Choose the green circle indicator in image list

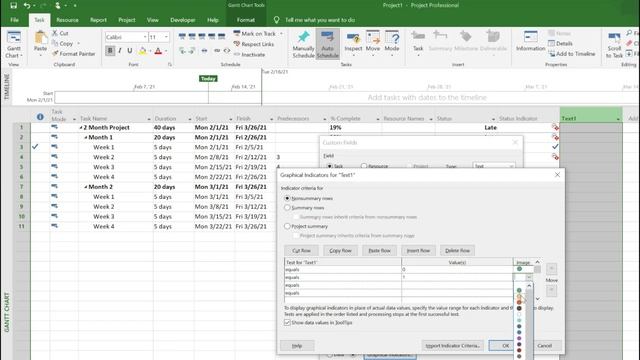(519, 290)
